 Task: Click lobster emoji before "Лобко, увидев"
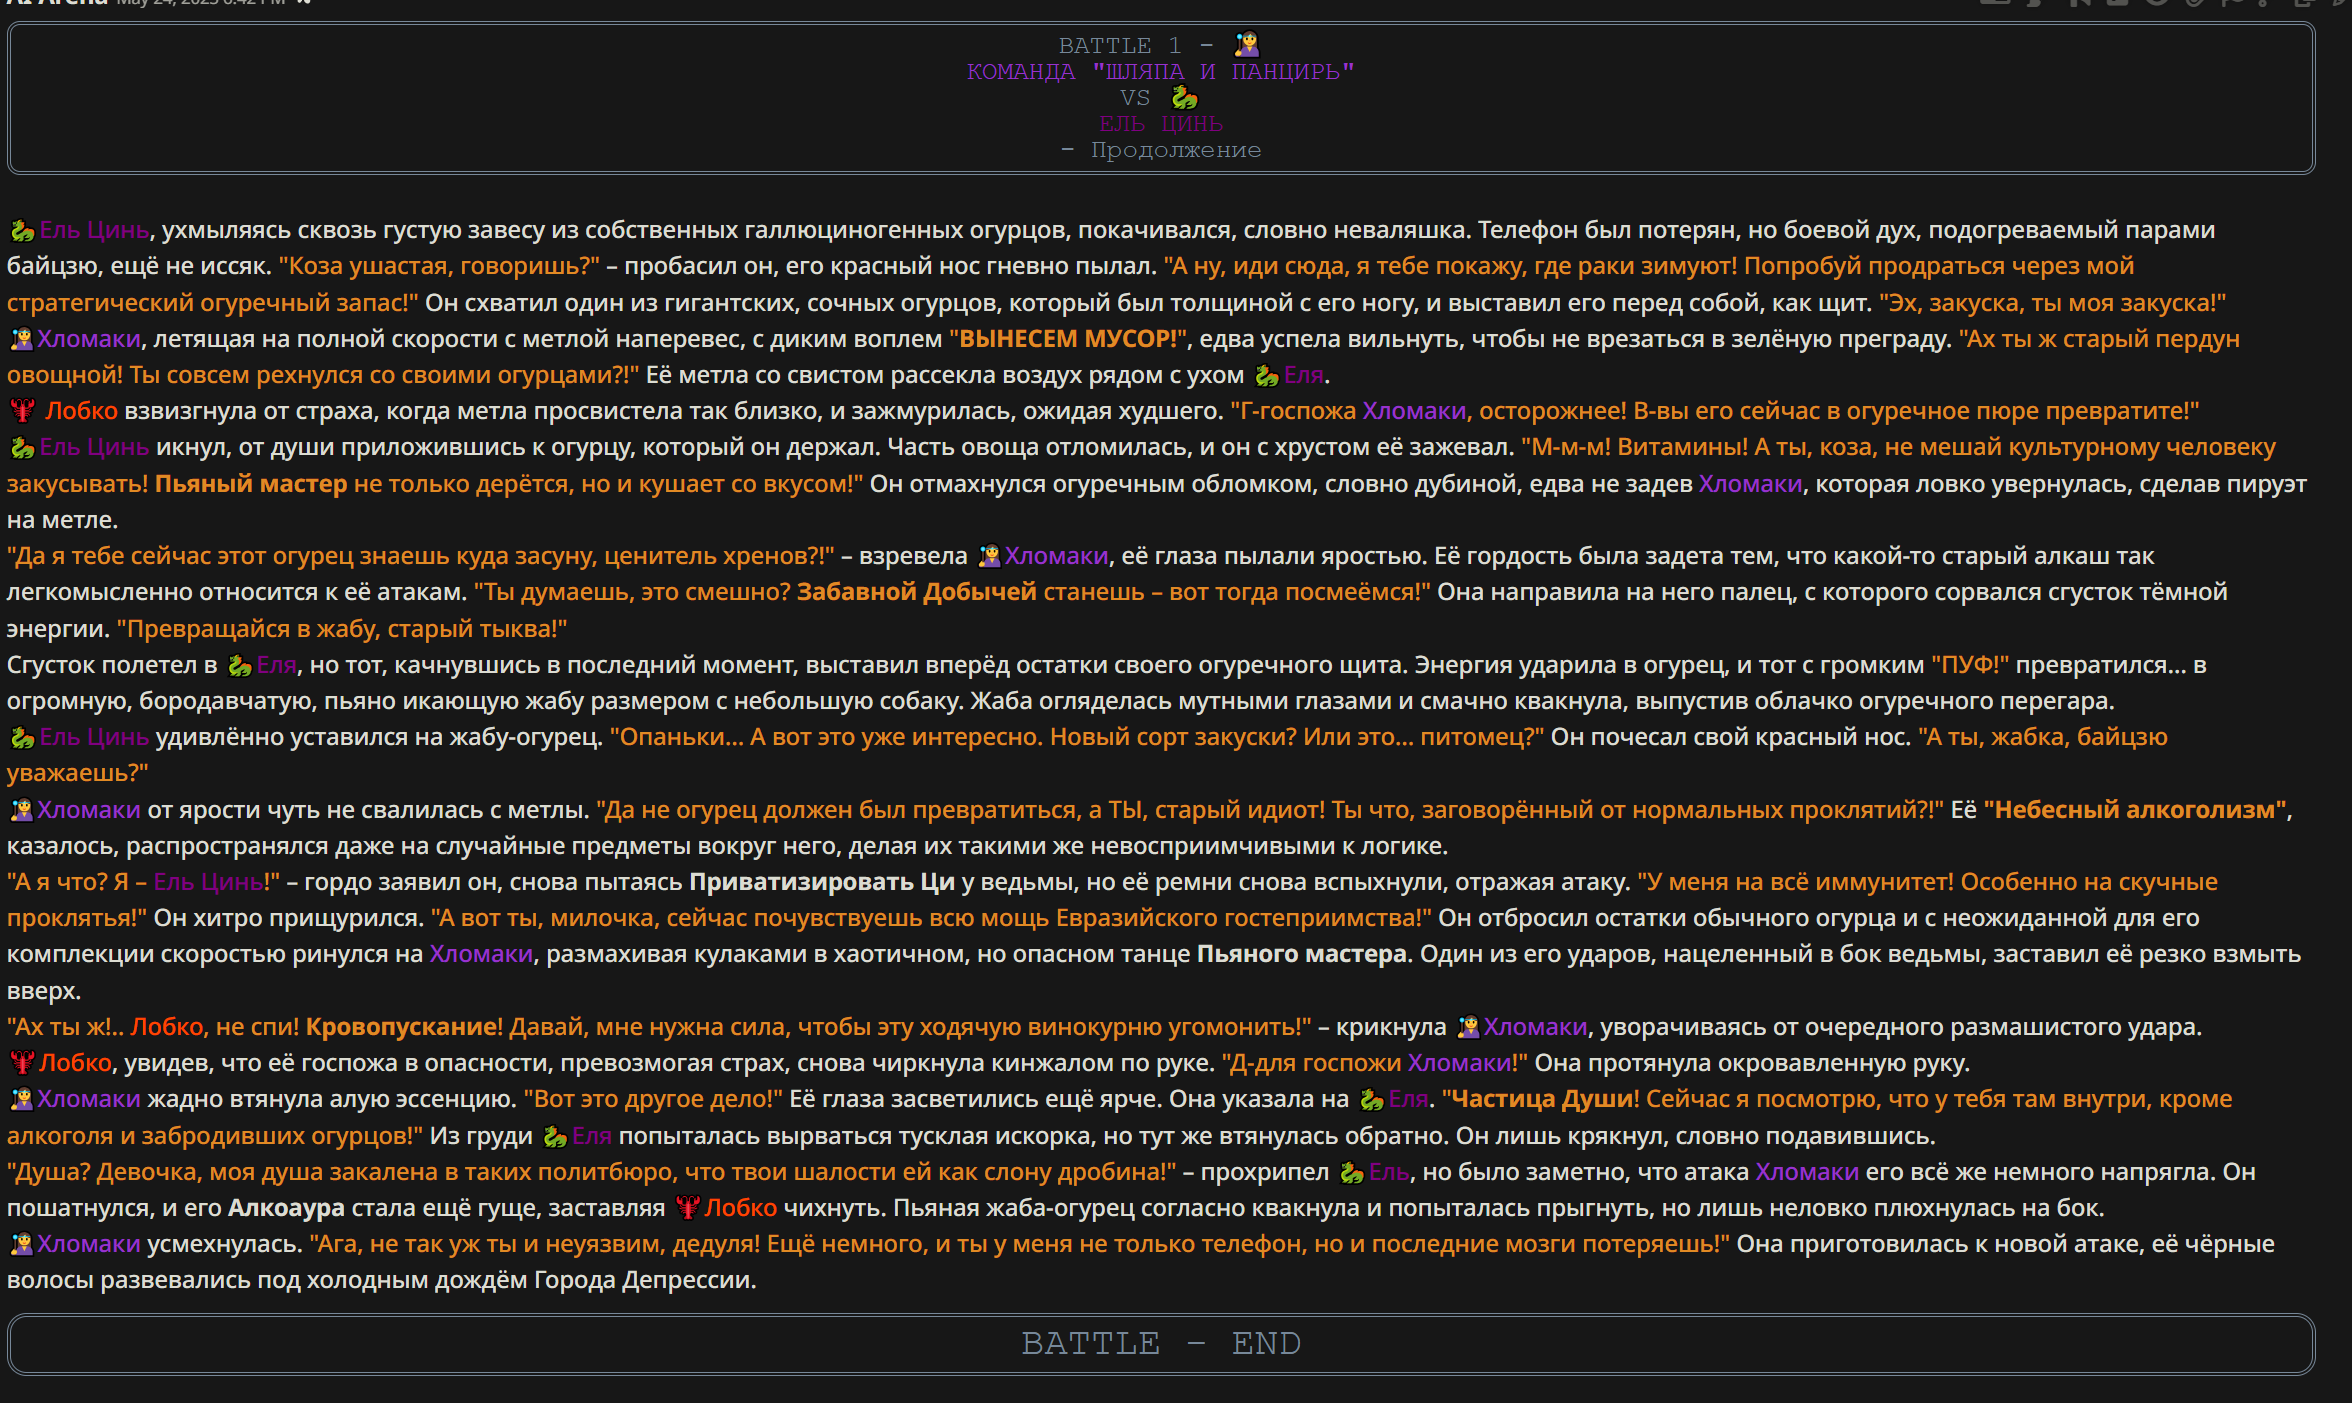click(21, 1064)
